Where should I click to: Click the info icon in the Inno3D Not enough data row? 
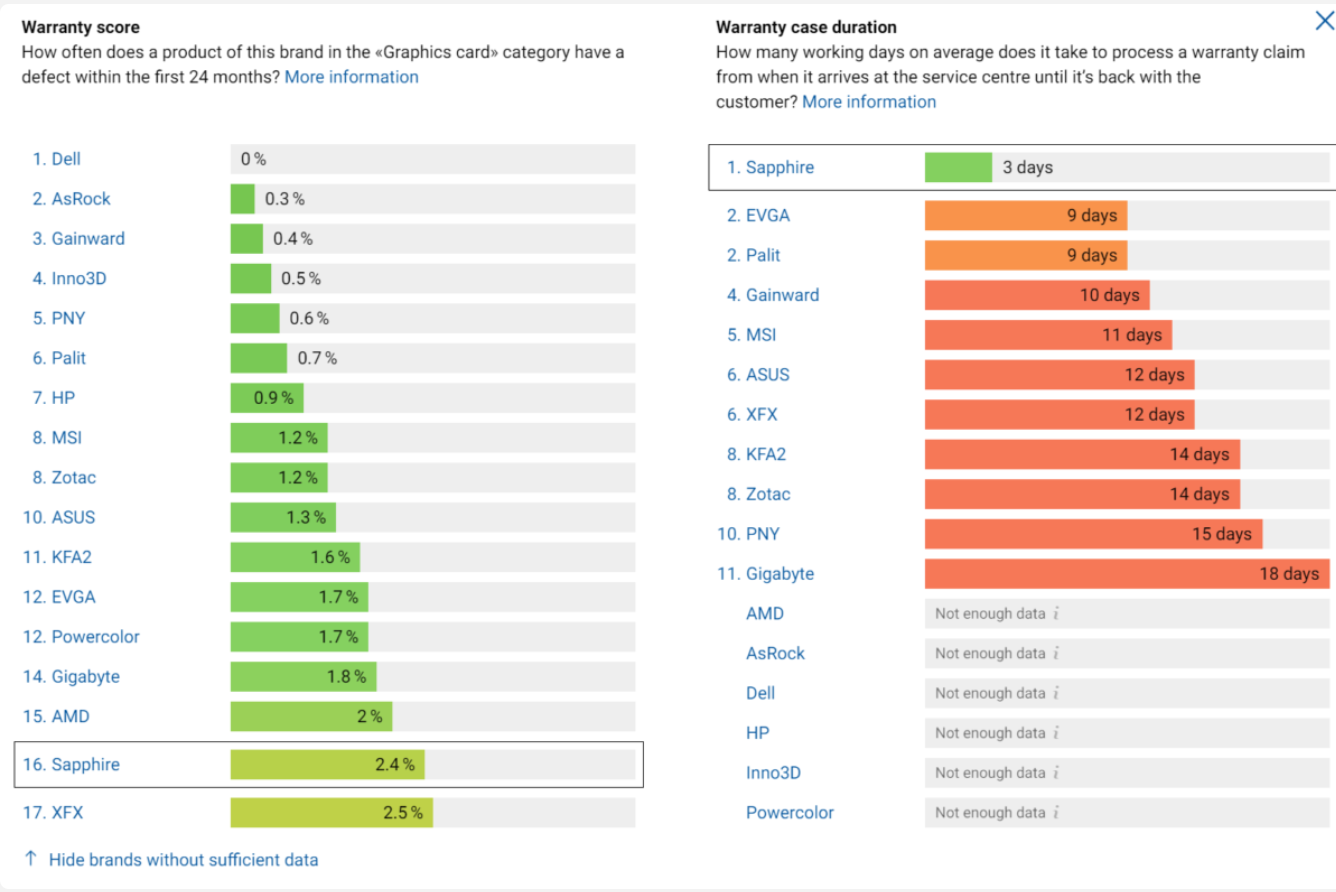pyautogui.click(x=1056, y=773)
